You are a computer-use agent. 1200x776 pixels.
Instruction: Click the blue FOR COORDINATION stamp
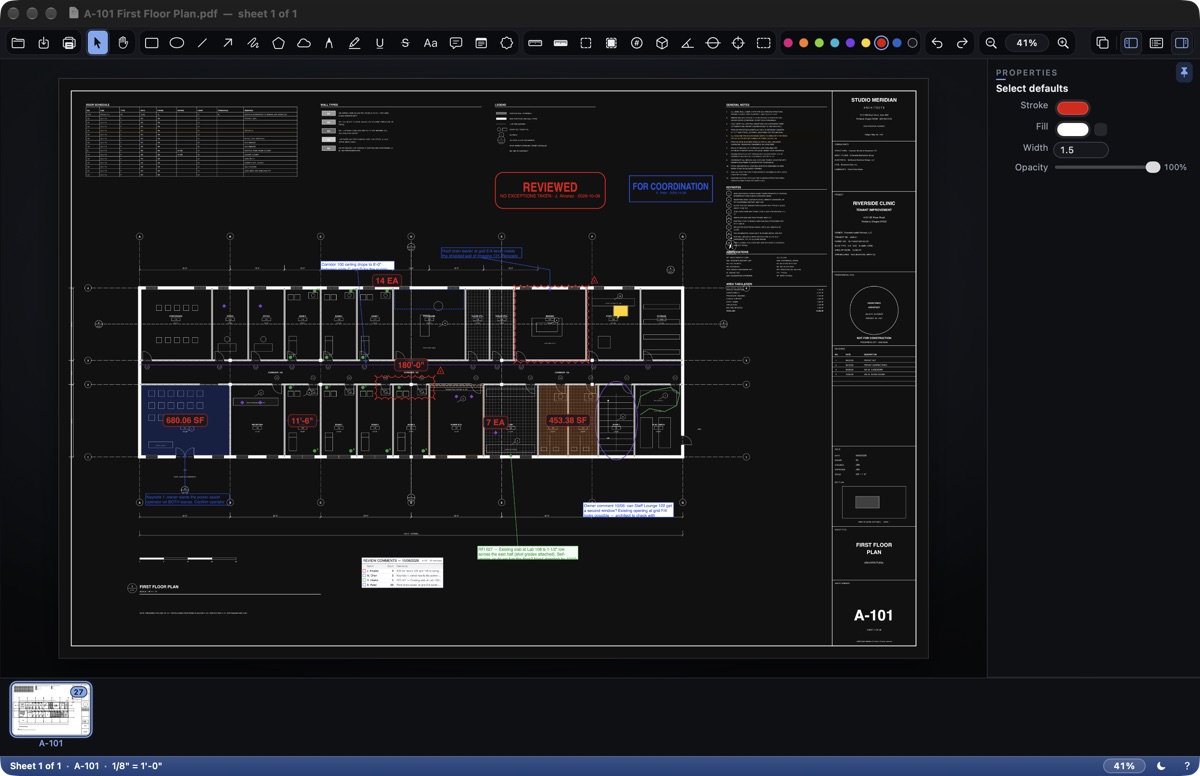670,188
